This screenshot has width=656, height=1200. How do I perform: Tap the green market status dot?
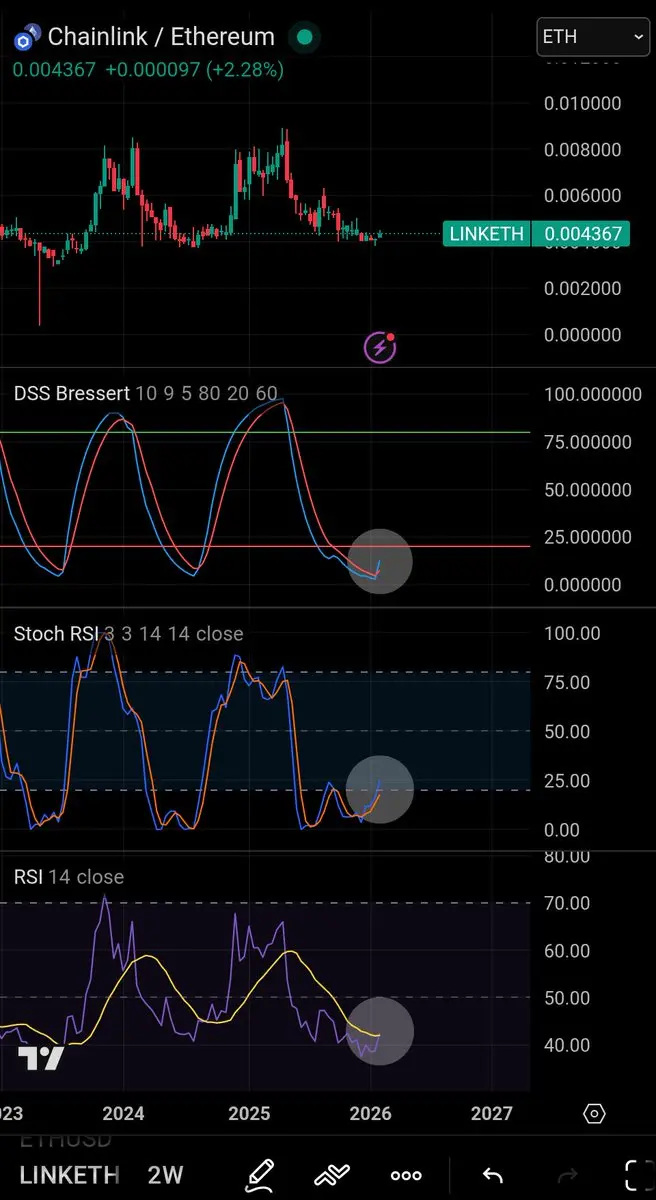[305, 38]
